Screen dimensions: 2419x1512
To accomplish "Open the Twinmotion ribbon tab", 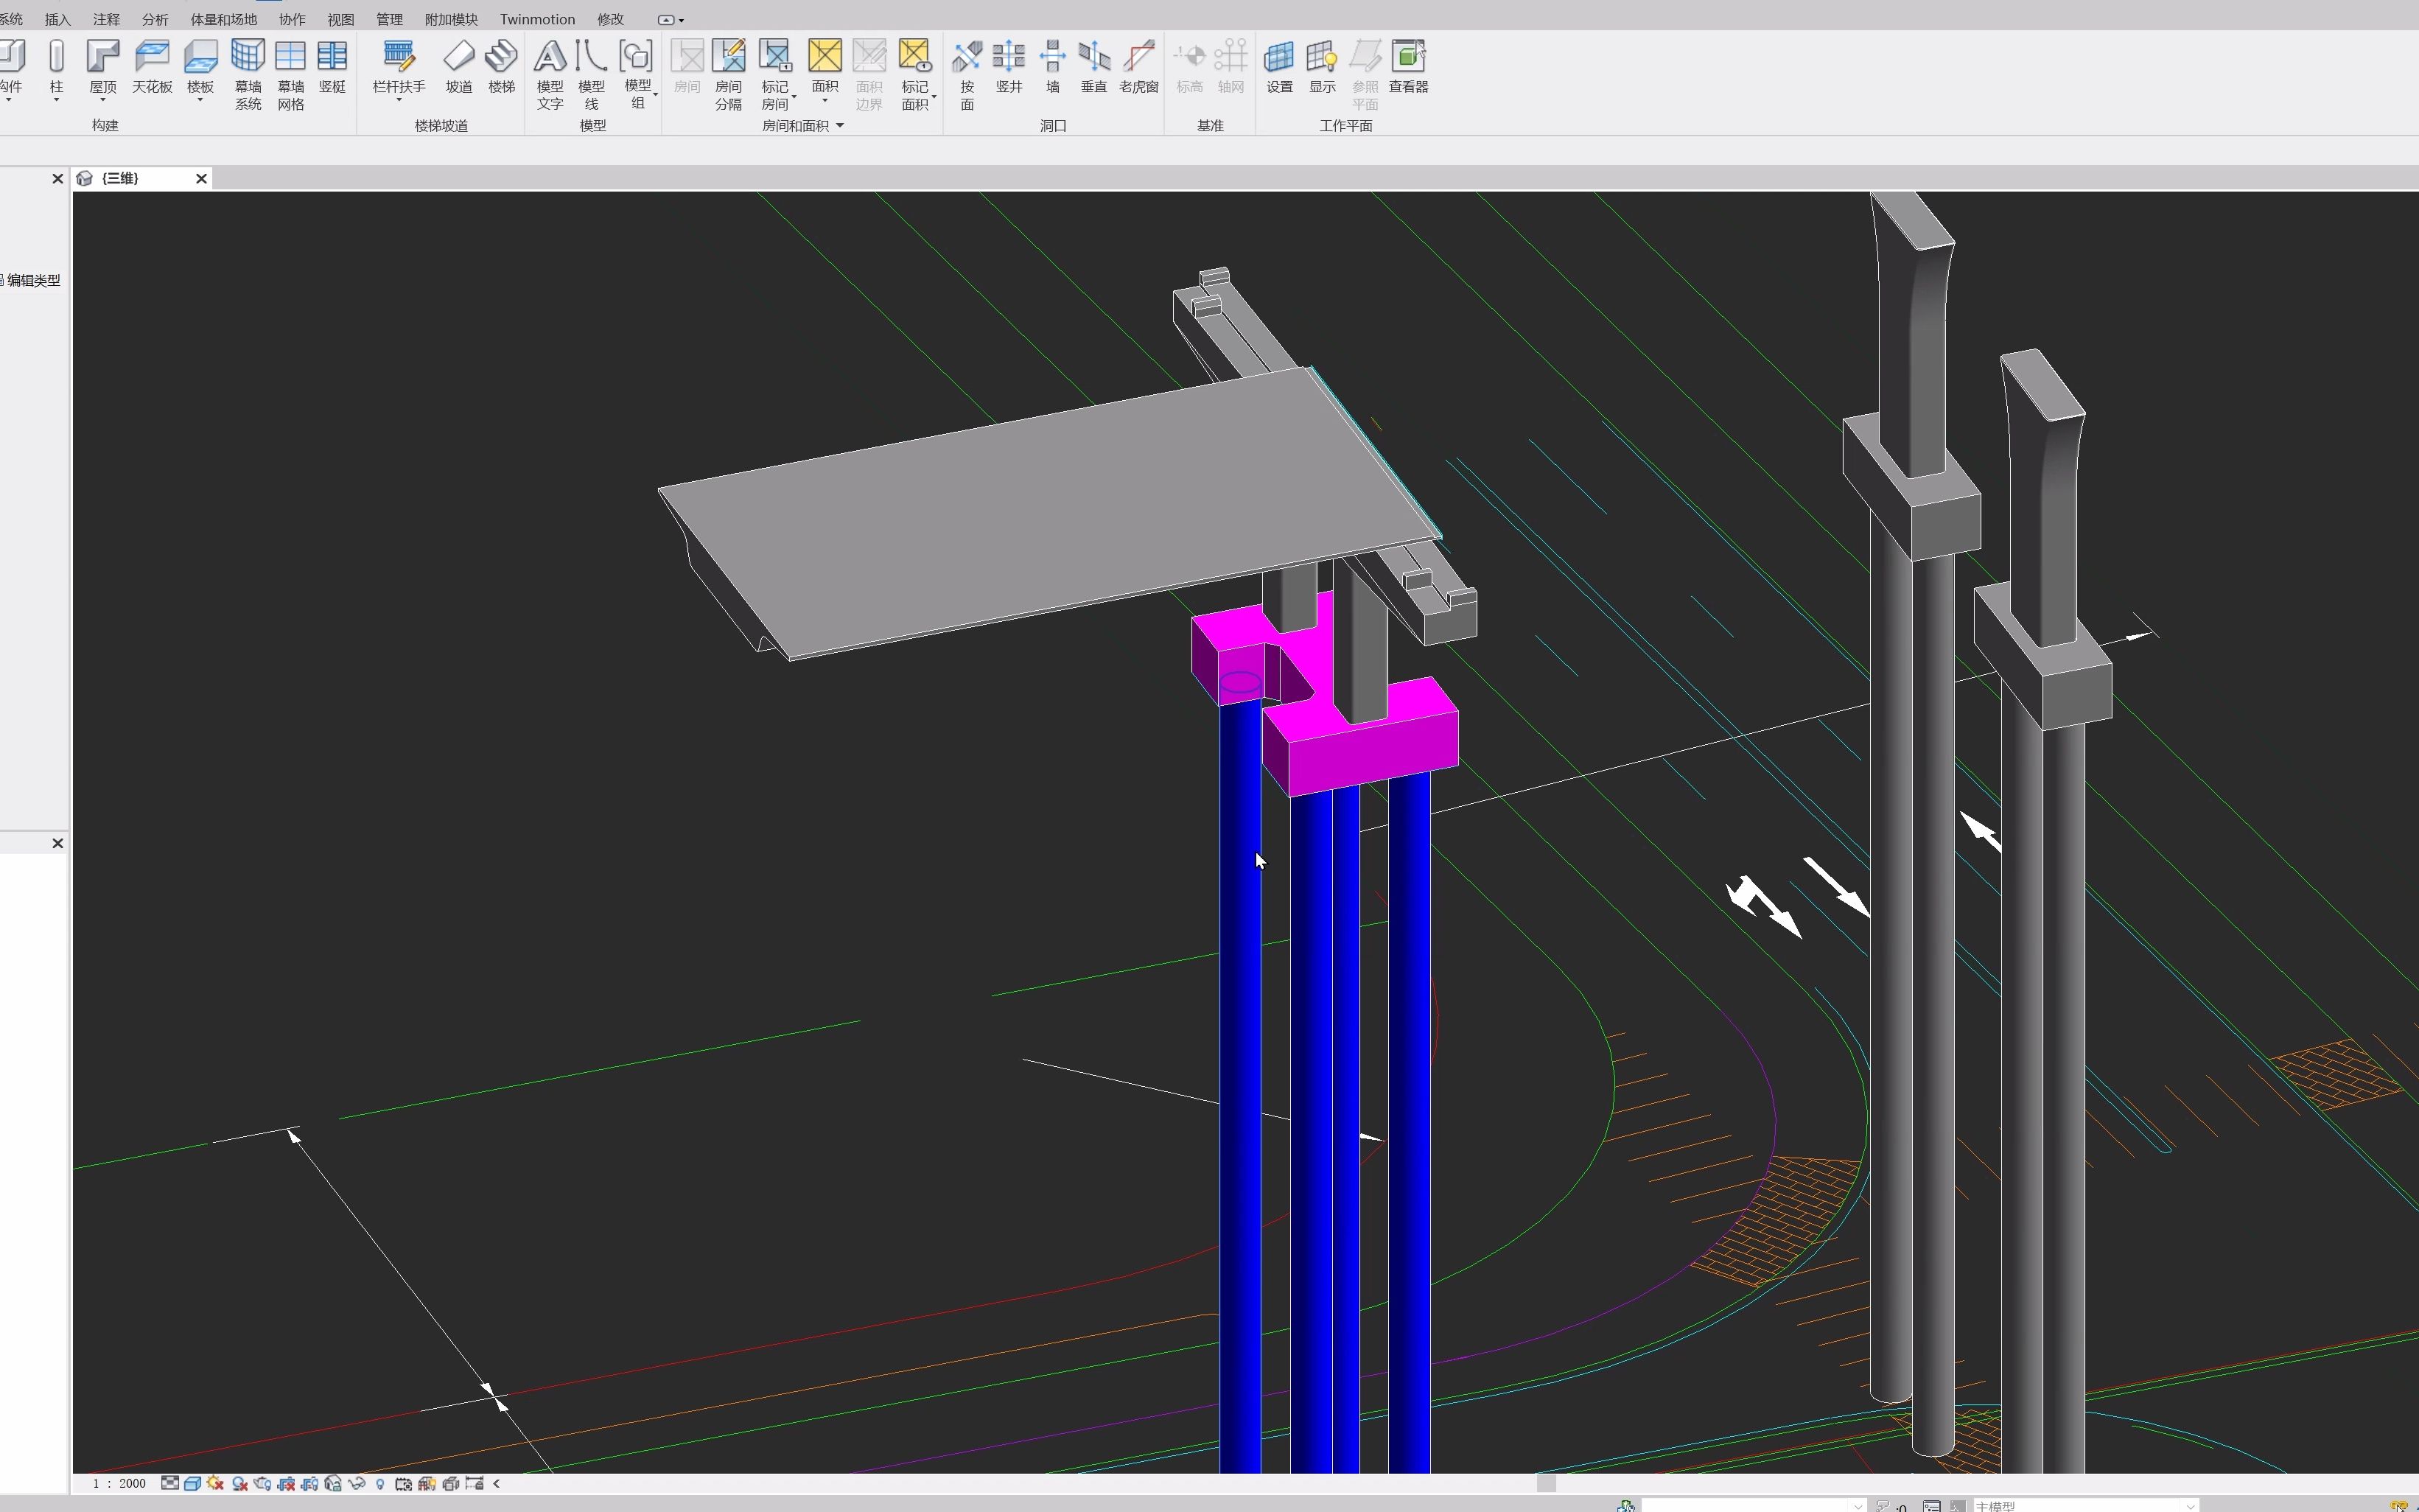I will (x=537, y=18).
